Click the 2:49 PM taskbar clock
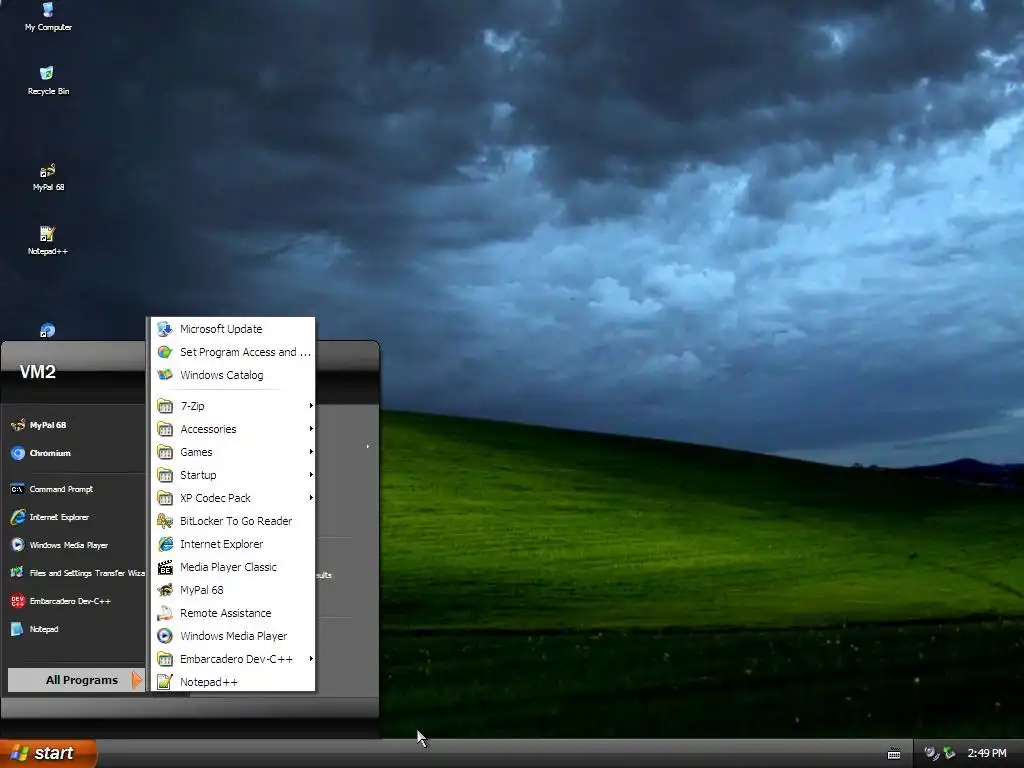This screenshot has height=768, width=1024. click(987, 754)
